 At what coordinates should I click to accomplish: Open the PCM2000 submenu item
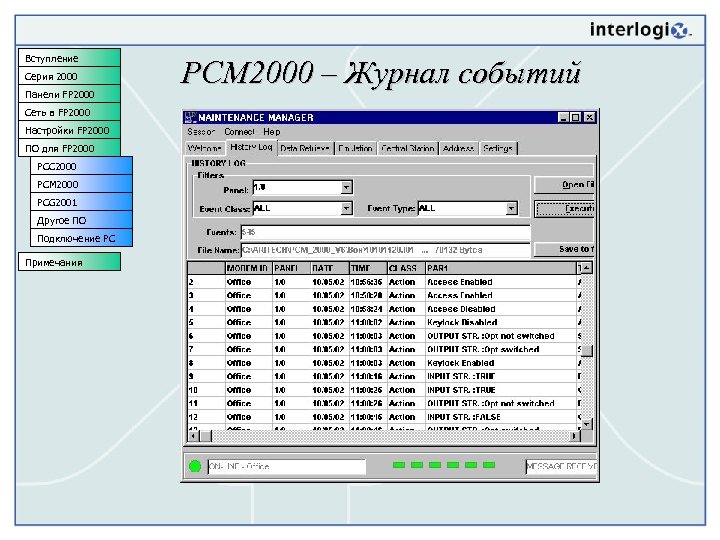click(81, 184)
